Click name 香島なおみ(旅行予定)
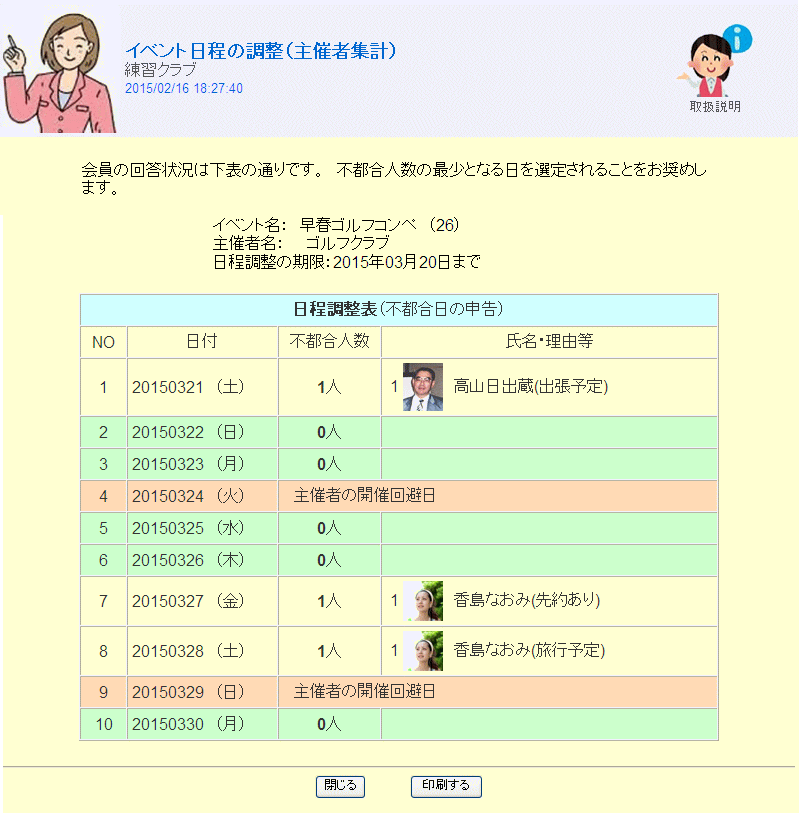 point(529,650)
